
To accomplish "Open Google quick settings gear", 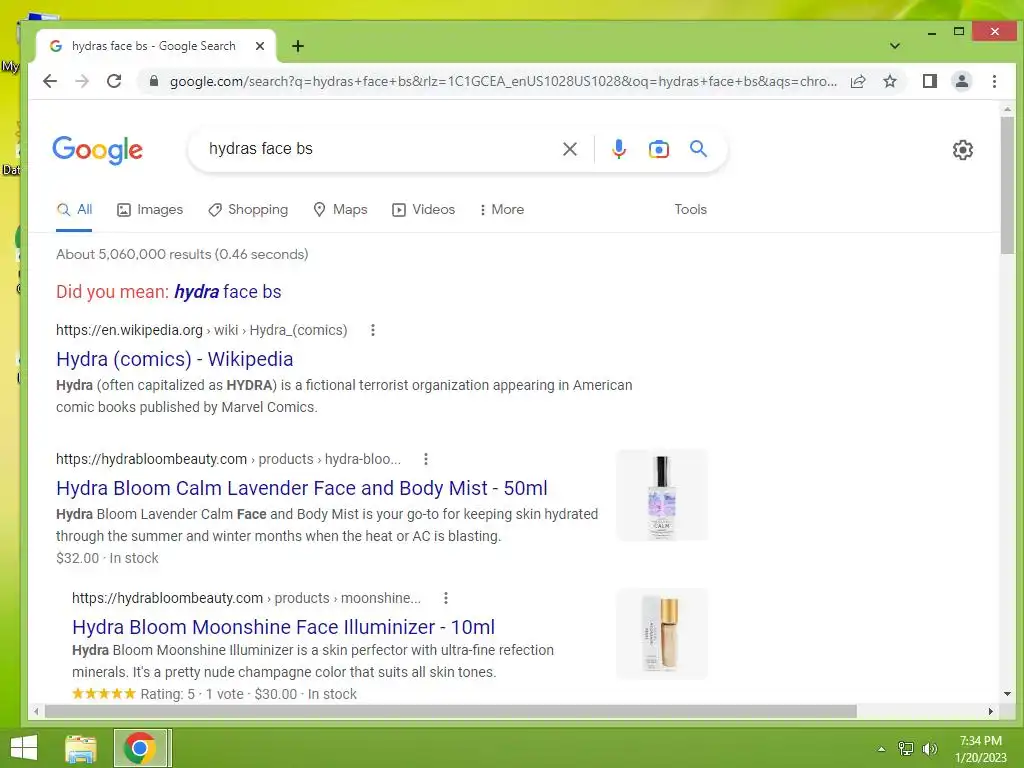I will pyautogui.click(x=962, y=150).
